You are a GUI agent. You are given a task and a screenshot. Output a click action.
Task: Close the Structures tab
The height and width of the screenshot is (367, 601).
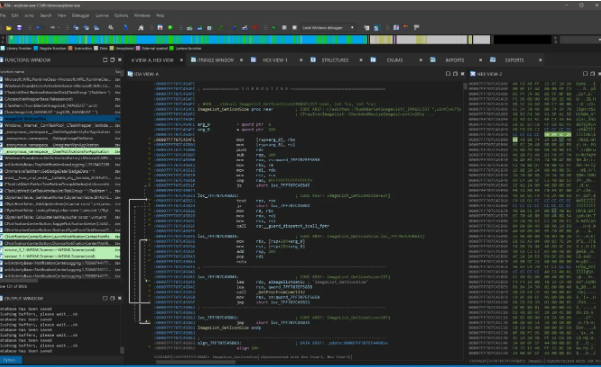coord(361,60)
